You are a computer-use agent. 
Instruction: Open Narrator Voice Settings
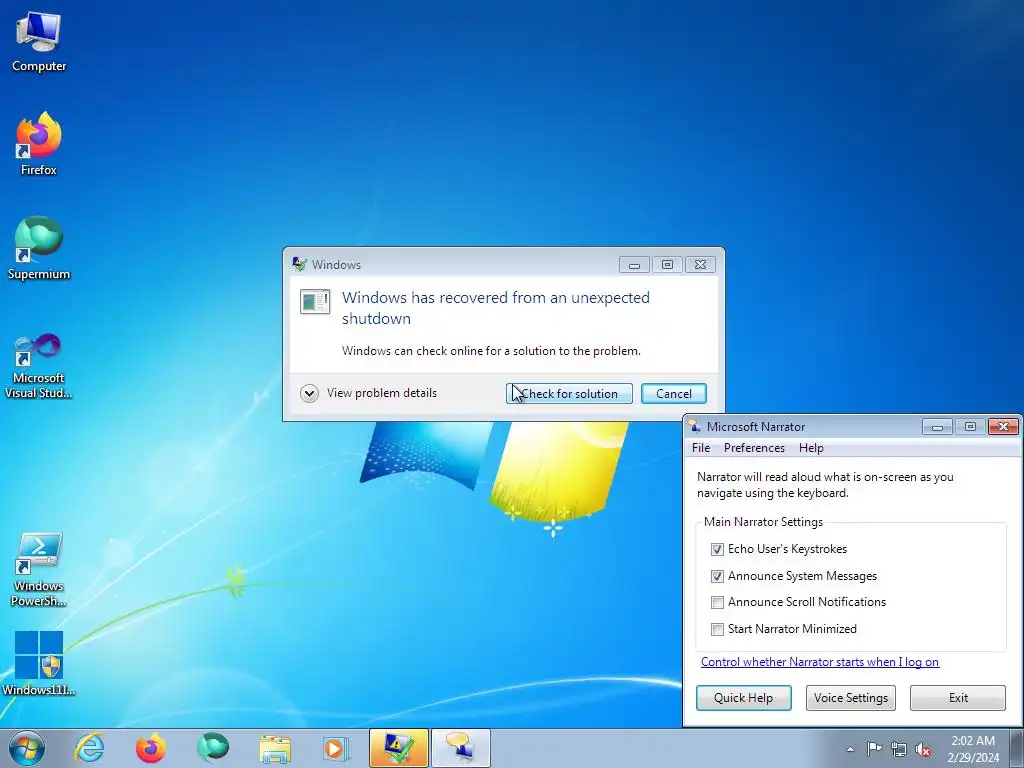pos(850,697)
